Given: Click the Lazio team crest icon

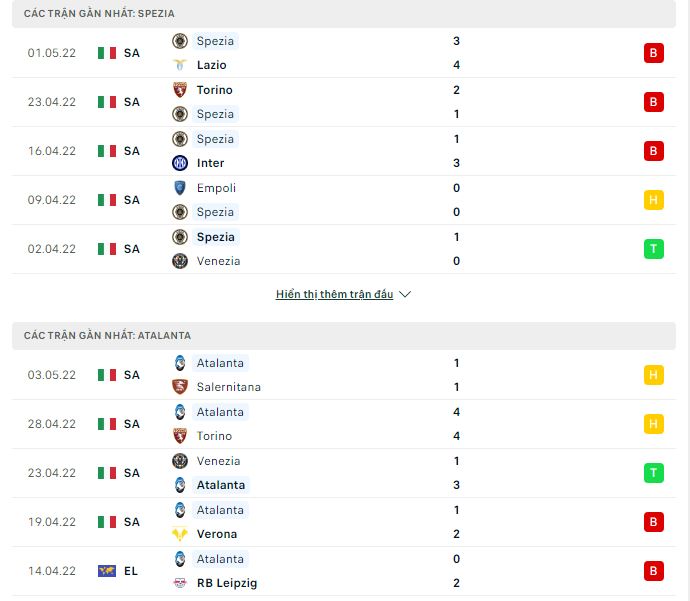Looking at the screenshot, I should (180, 65).
